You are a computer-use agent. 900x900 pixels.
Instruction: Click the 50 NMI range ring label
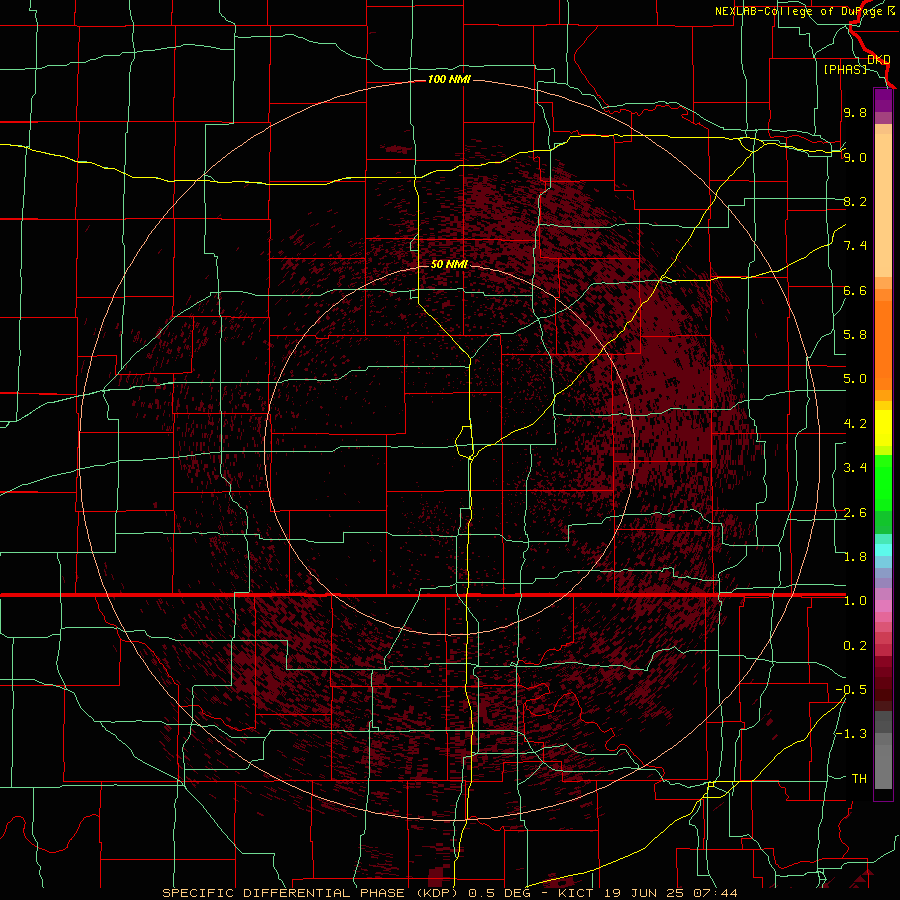(449, 264)
